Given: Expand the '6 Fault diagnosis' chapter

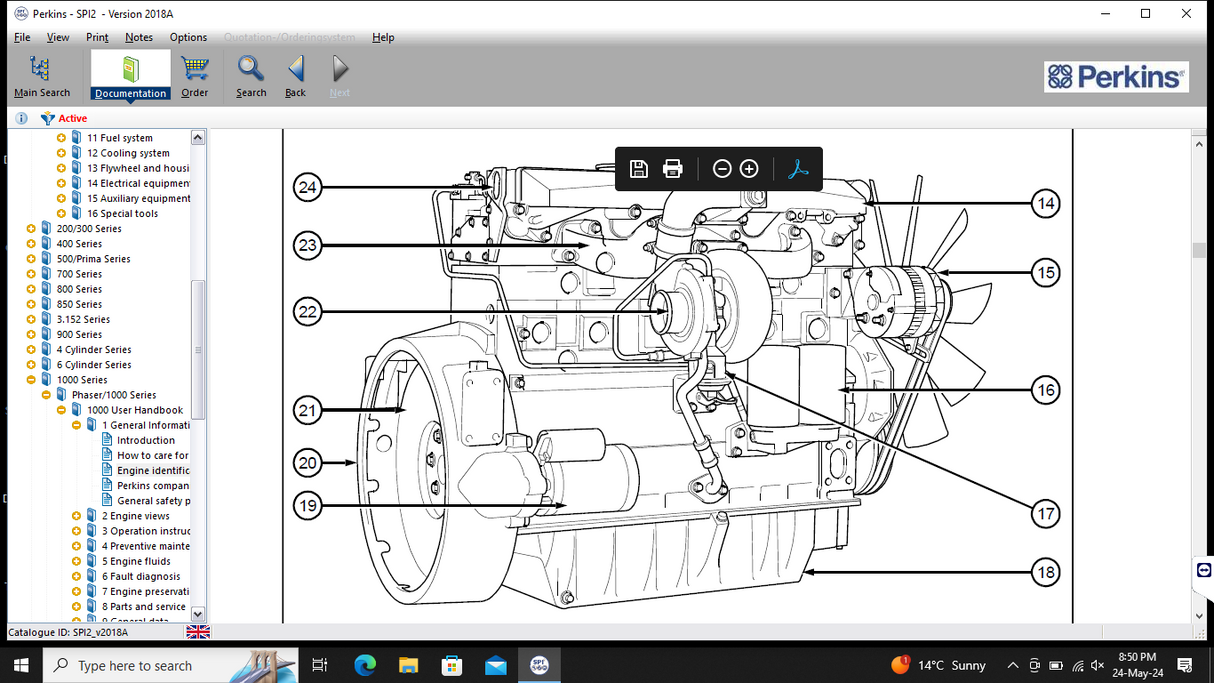Looking at the screenshot, I should click(76, 575).
